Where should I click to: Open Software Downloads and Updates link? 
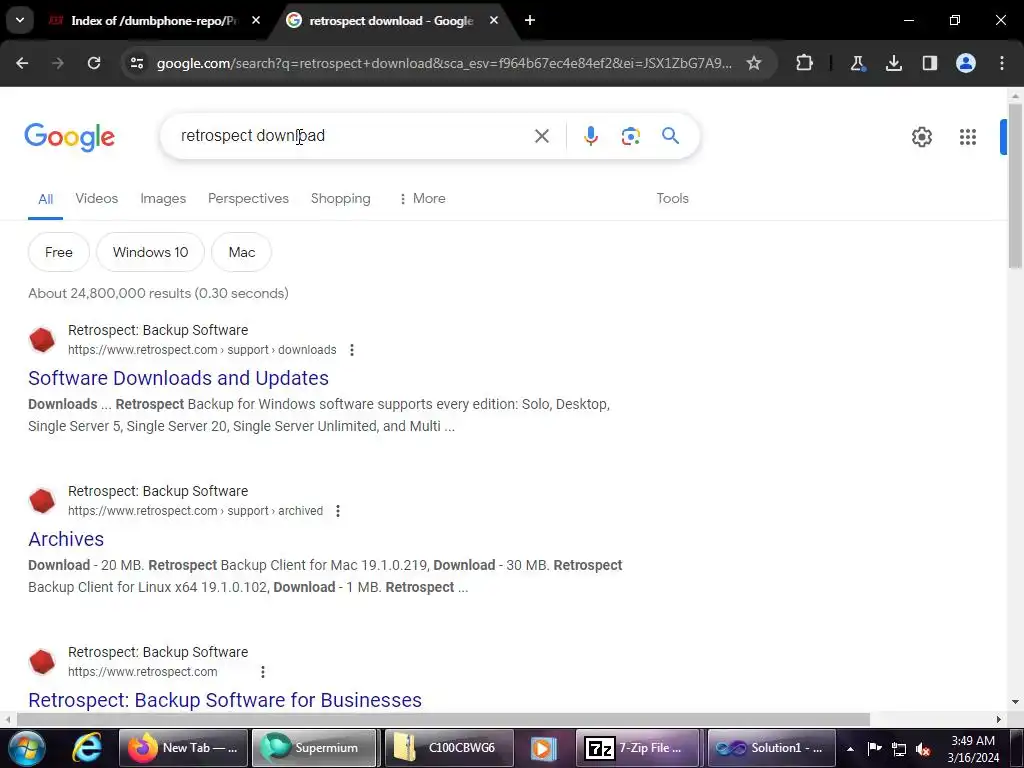(178, 378)
